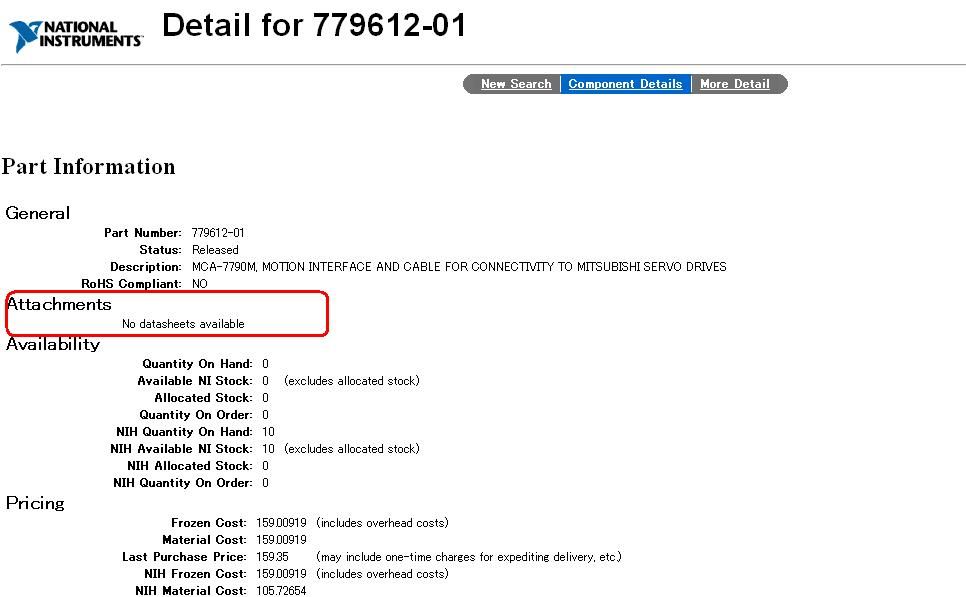Click the Material Cost value 159.00919
The width and height of the screenshot is (966, 597).
[x=281, y=540]
